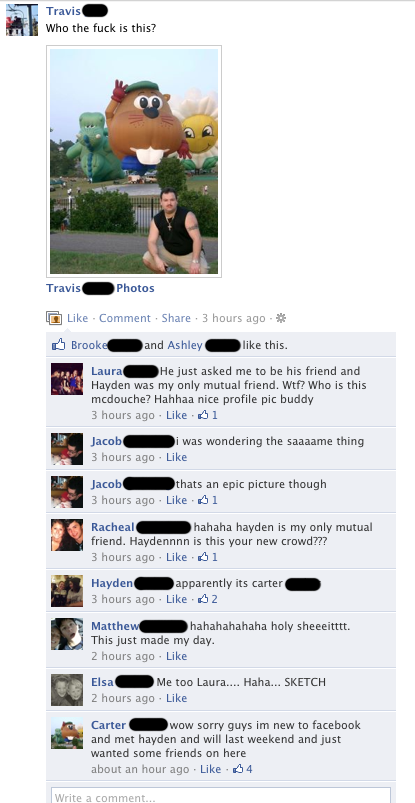
Task: Open Carter's beaver balloon profile picture
Action: tap(67, 733)
